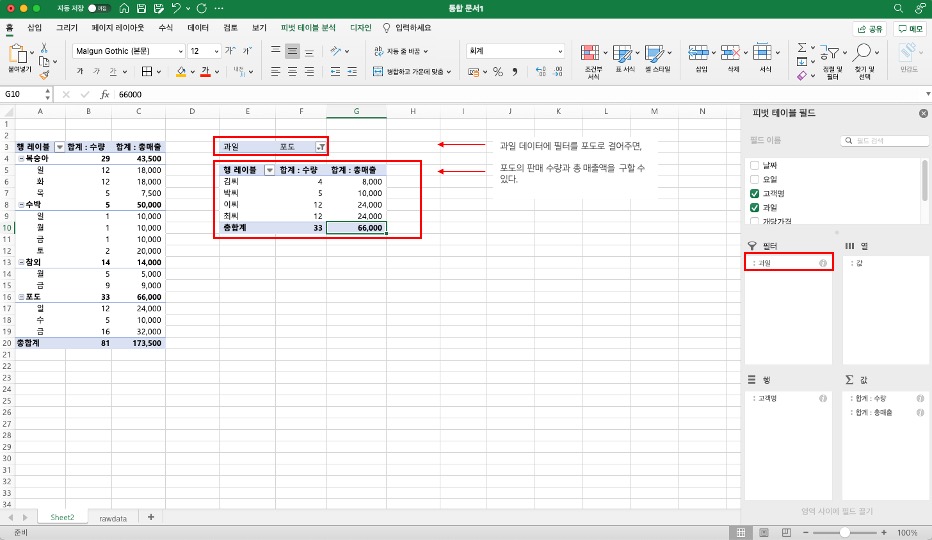Check the 날짜 field checkbox
Viewport: 932px width, 540px height.
pyautogui.click(x=756, y=164)
